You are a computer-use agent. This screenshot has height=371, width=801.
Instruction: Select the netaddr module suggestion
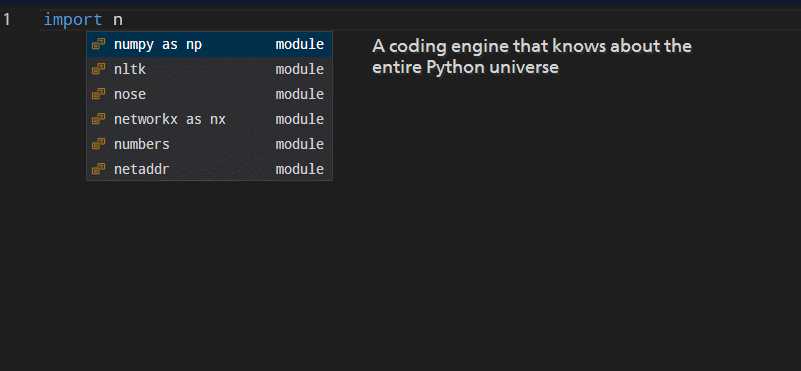[x=209, y=169]
